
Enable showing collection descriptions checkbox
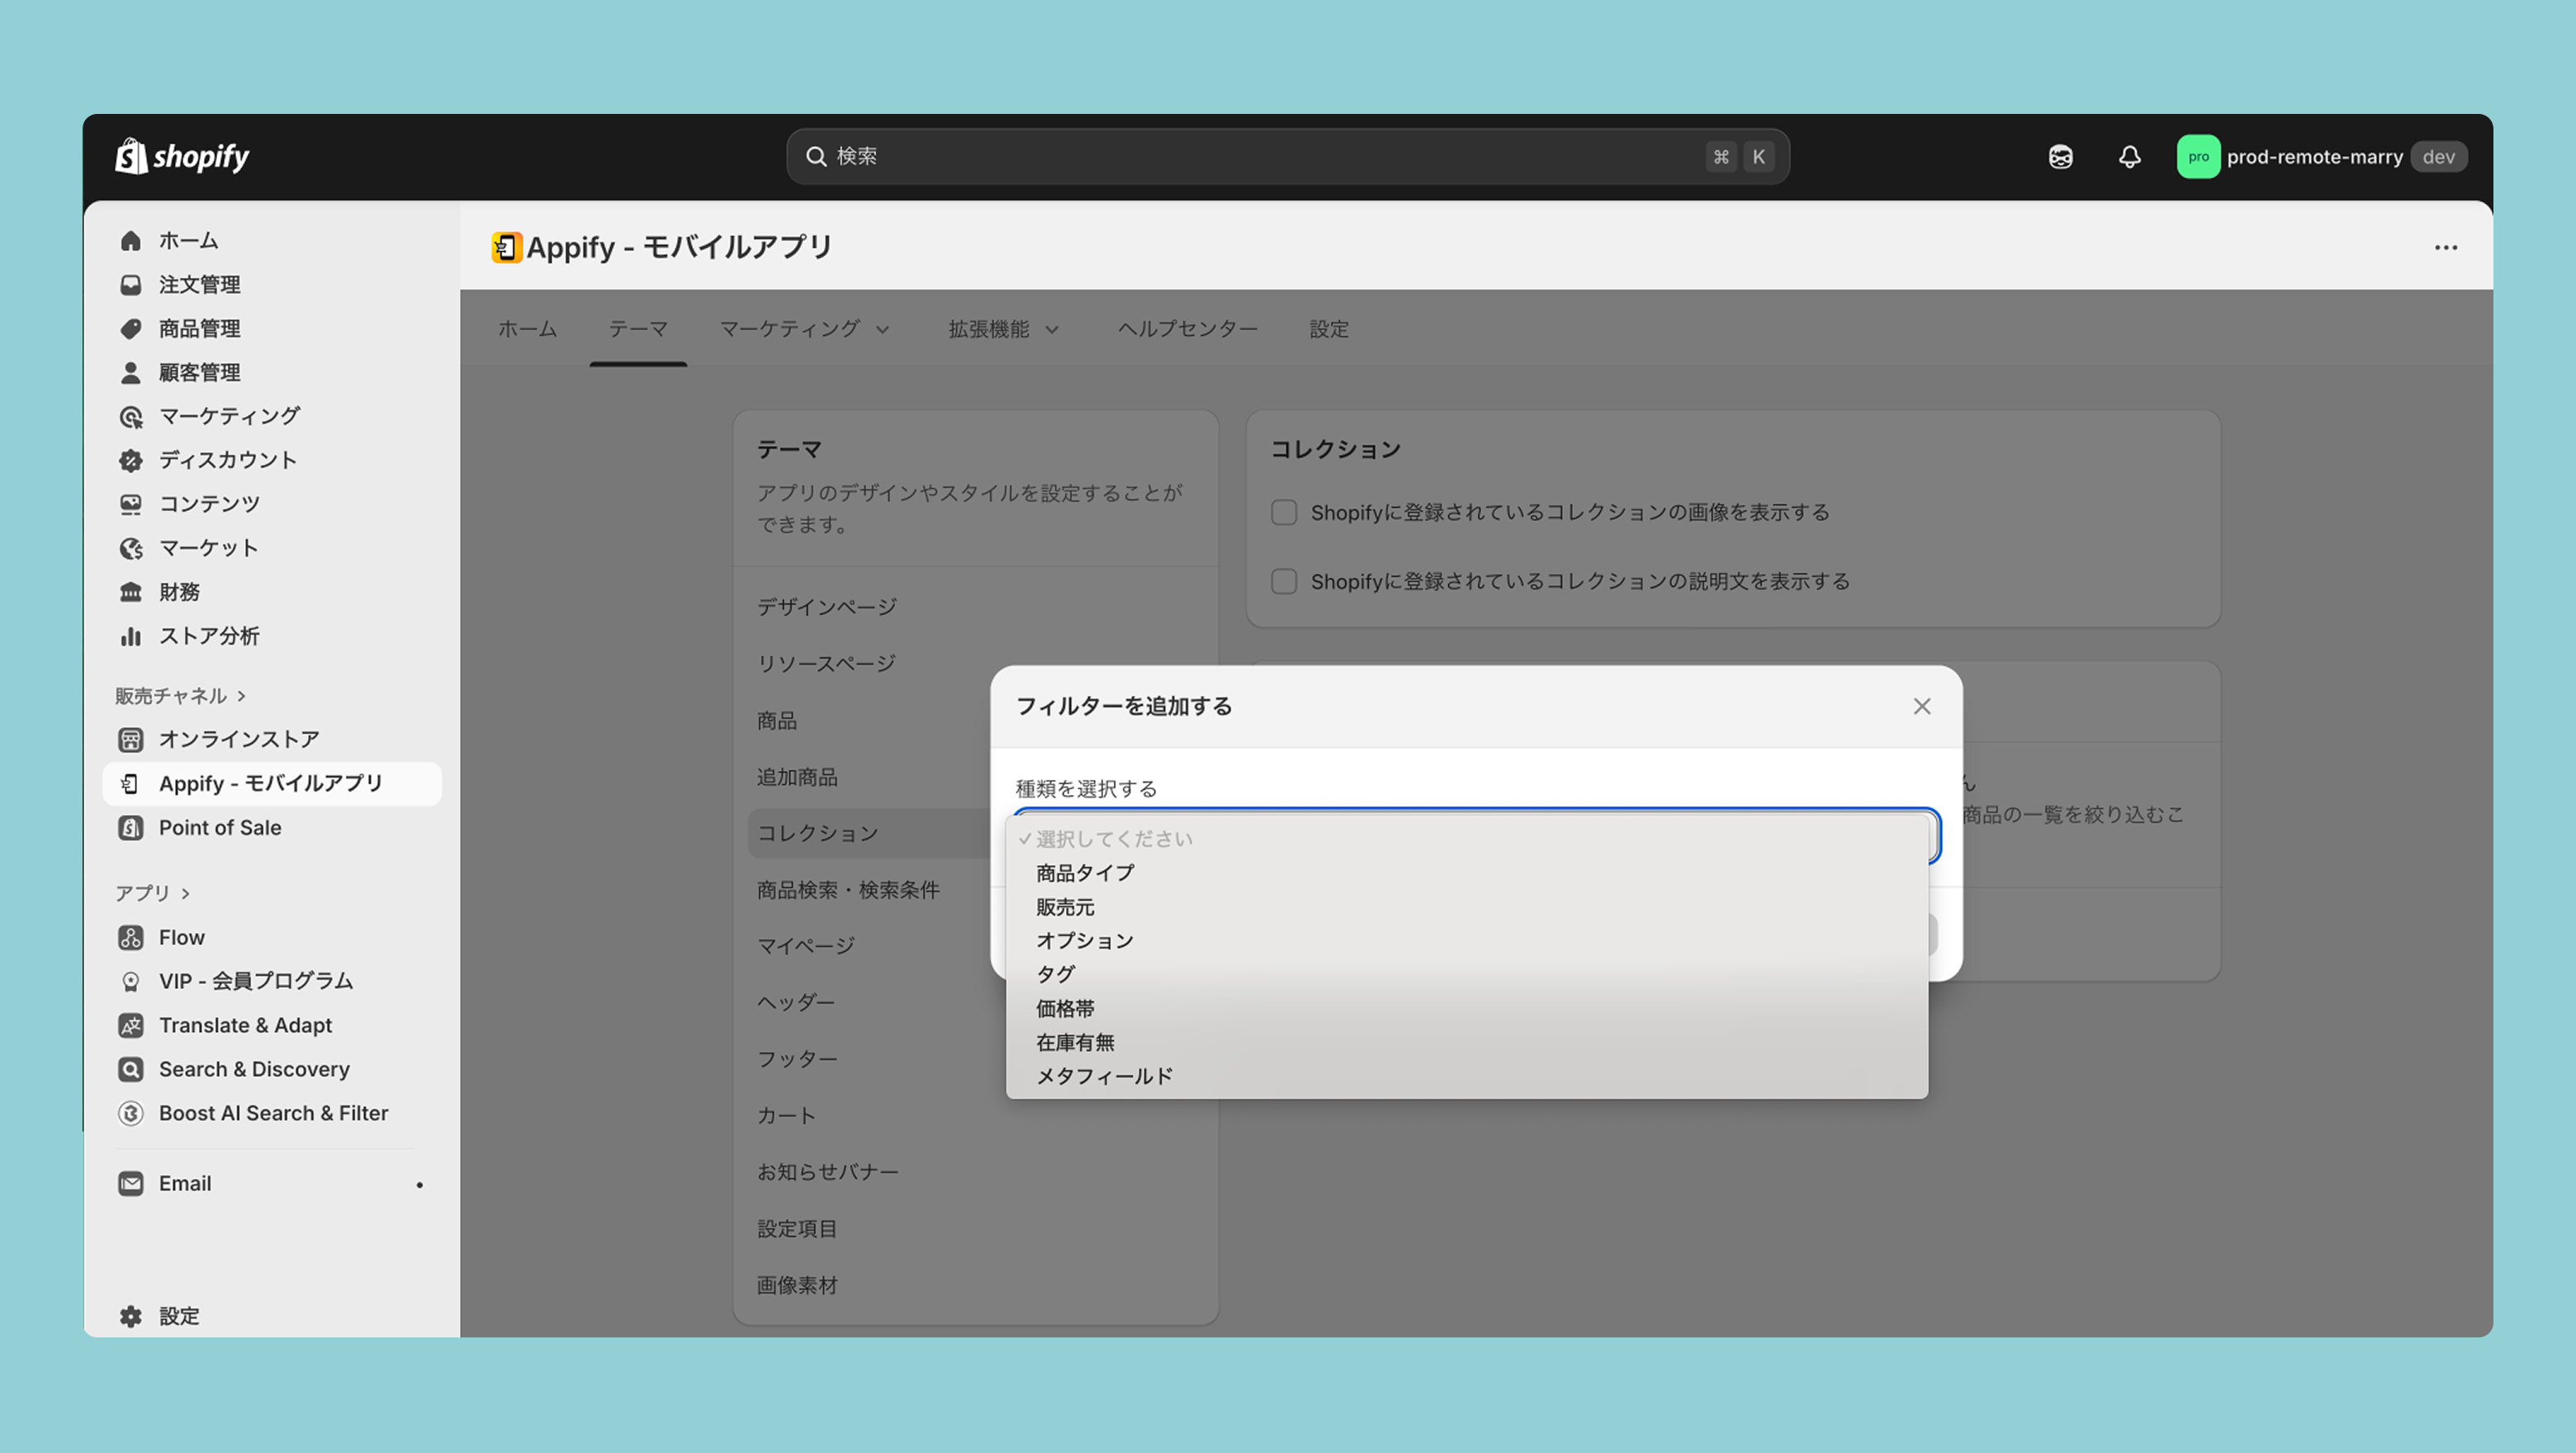tap(1284, 581)
